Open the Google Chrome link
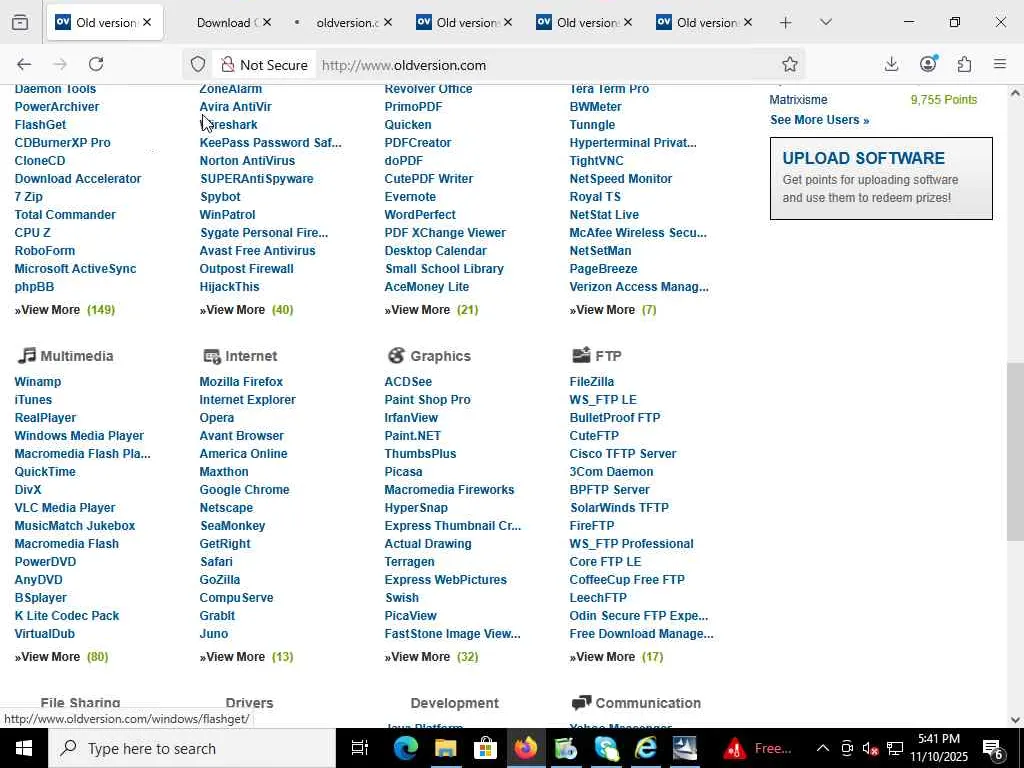 [244, 489]
